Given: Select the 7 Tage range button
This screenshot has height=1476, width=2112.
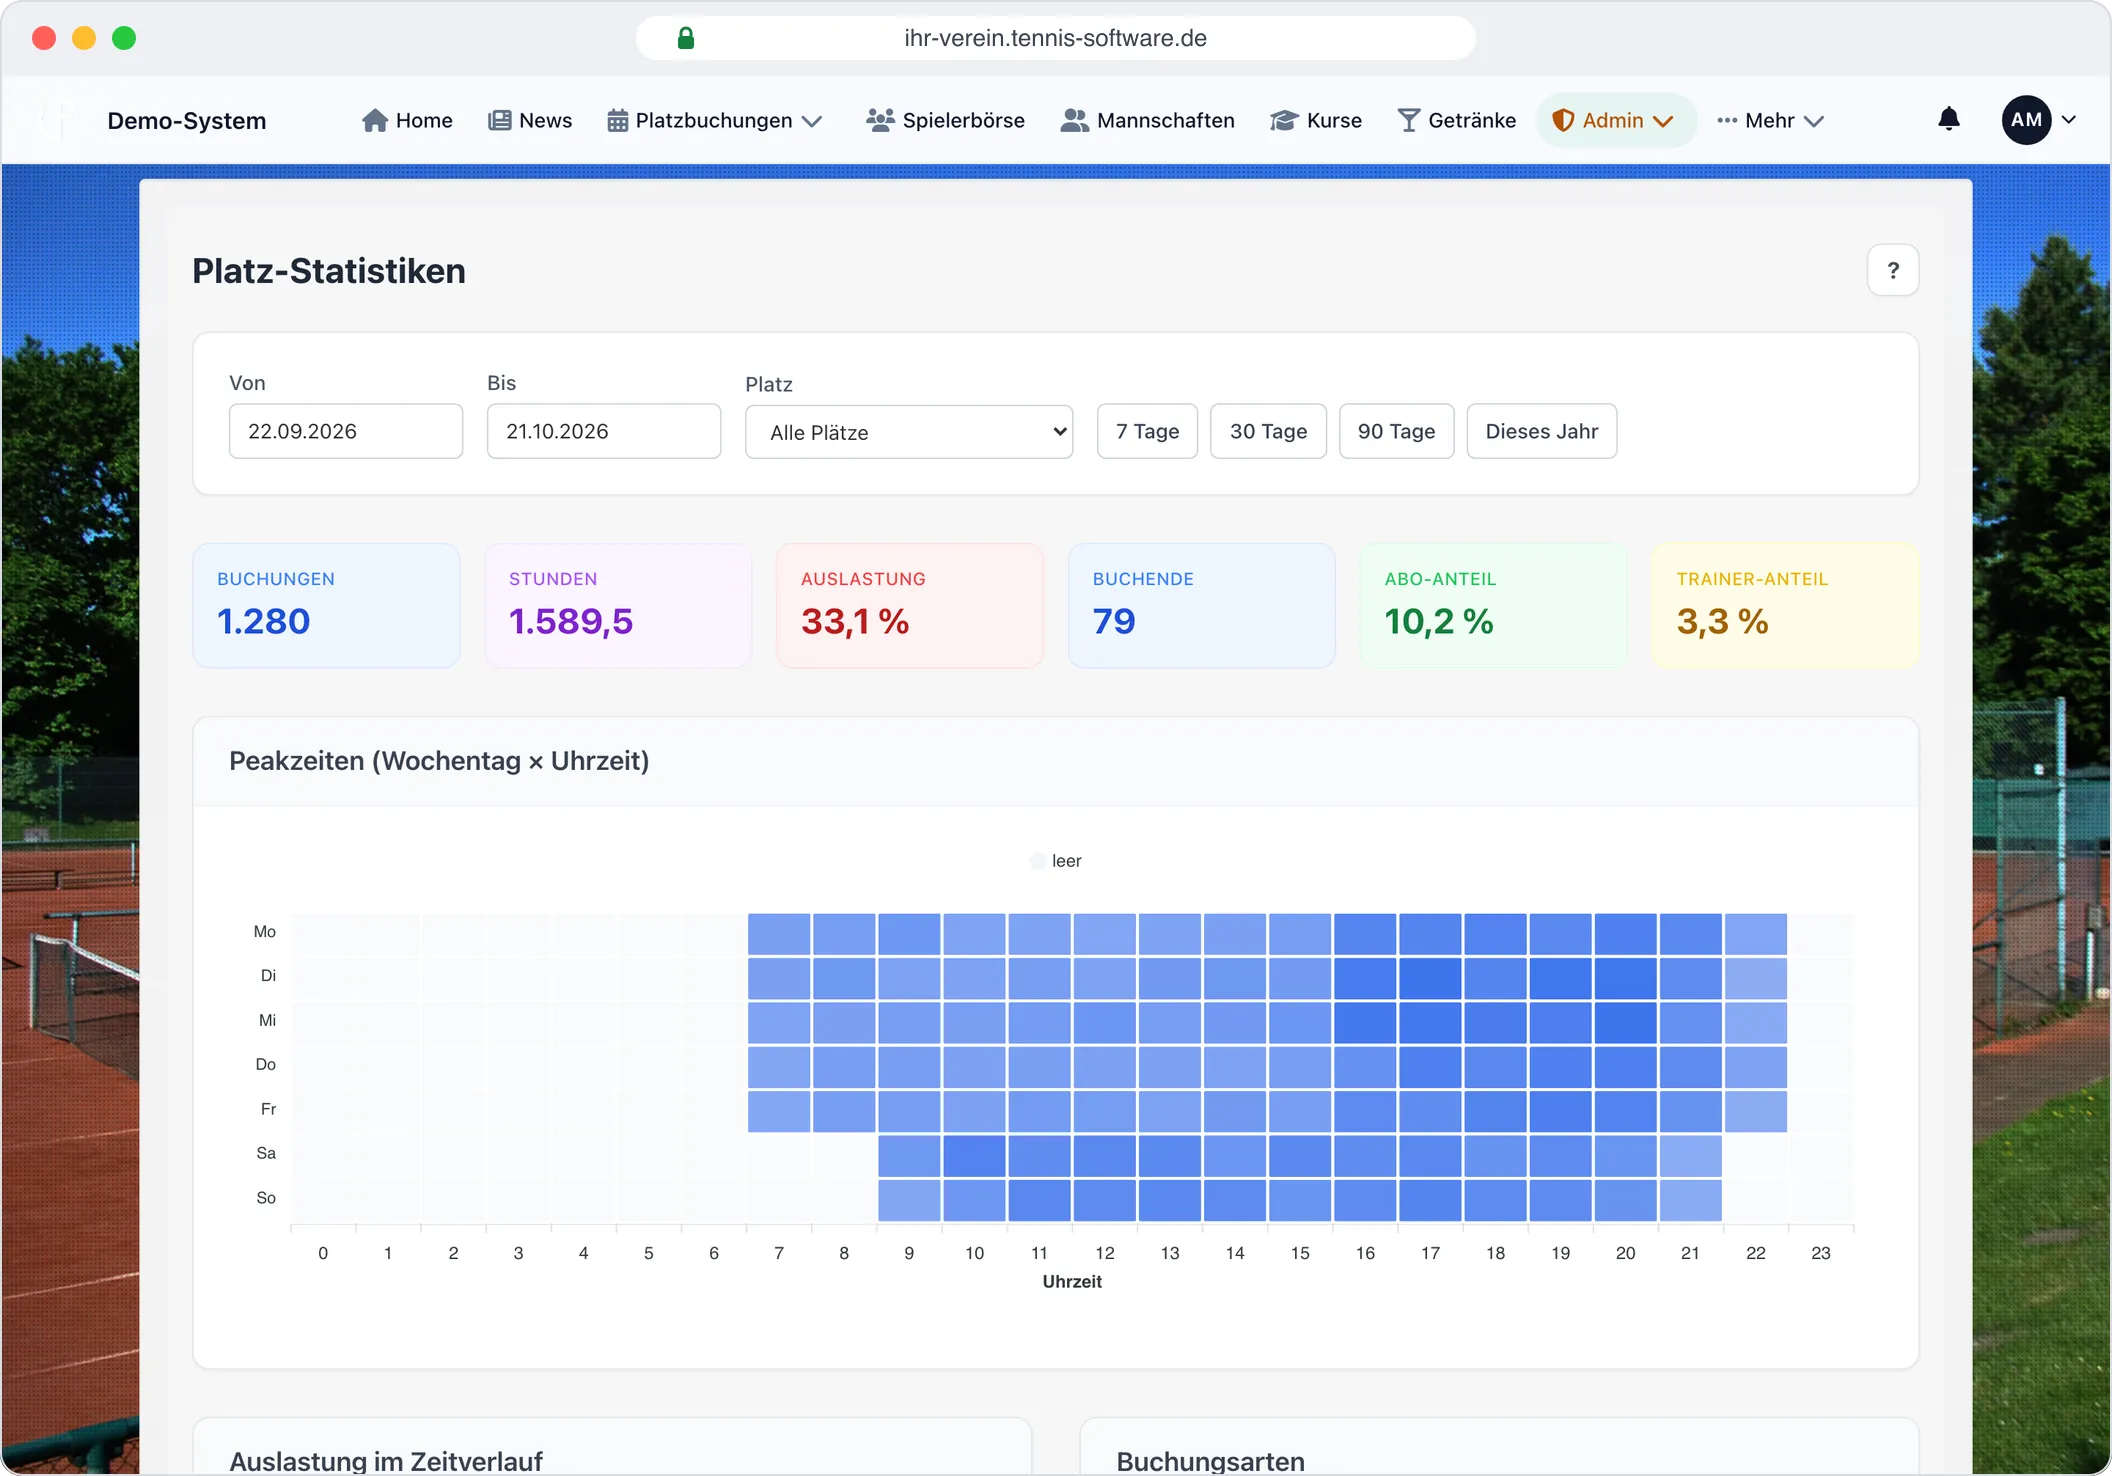Looking at the screenshot, I should pyautogui.click(x=1148, y=431).
